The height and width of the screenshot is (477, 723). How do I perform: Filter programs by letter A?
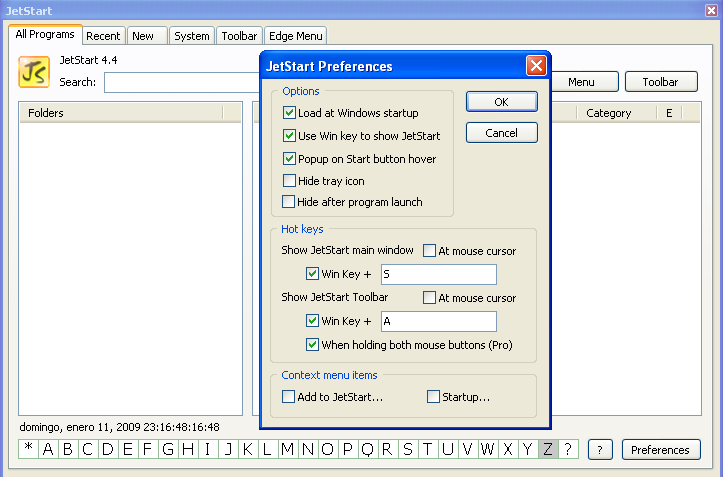48,449
